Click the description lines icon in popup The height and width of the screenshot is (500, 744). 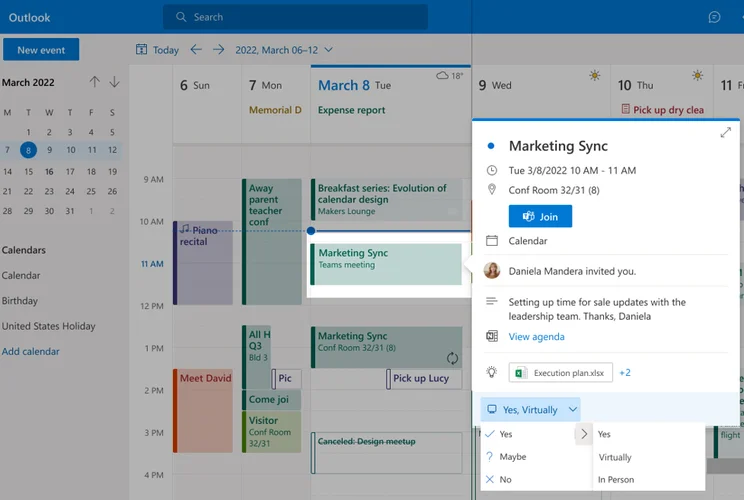pyautogui.click(x=492, y=301)
